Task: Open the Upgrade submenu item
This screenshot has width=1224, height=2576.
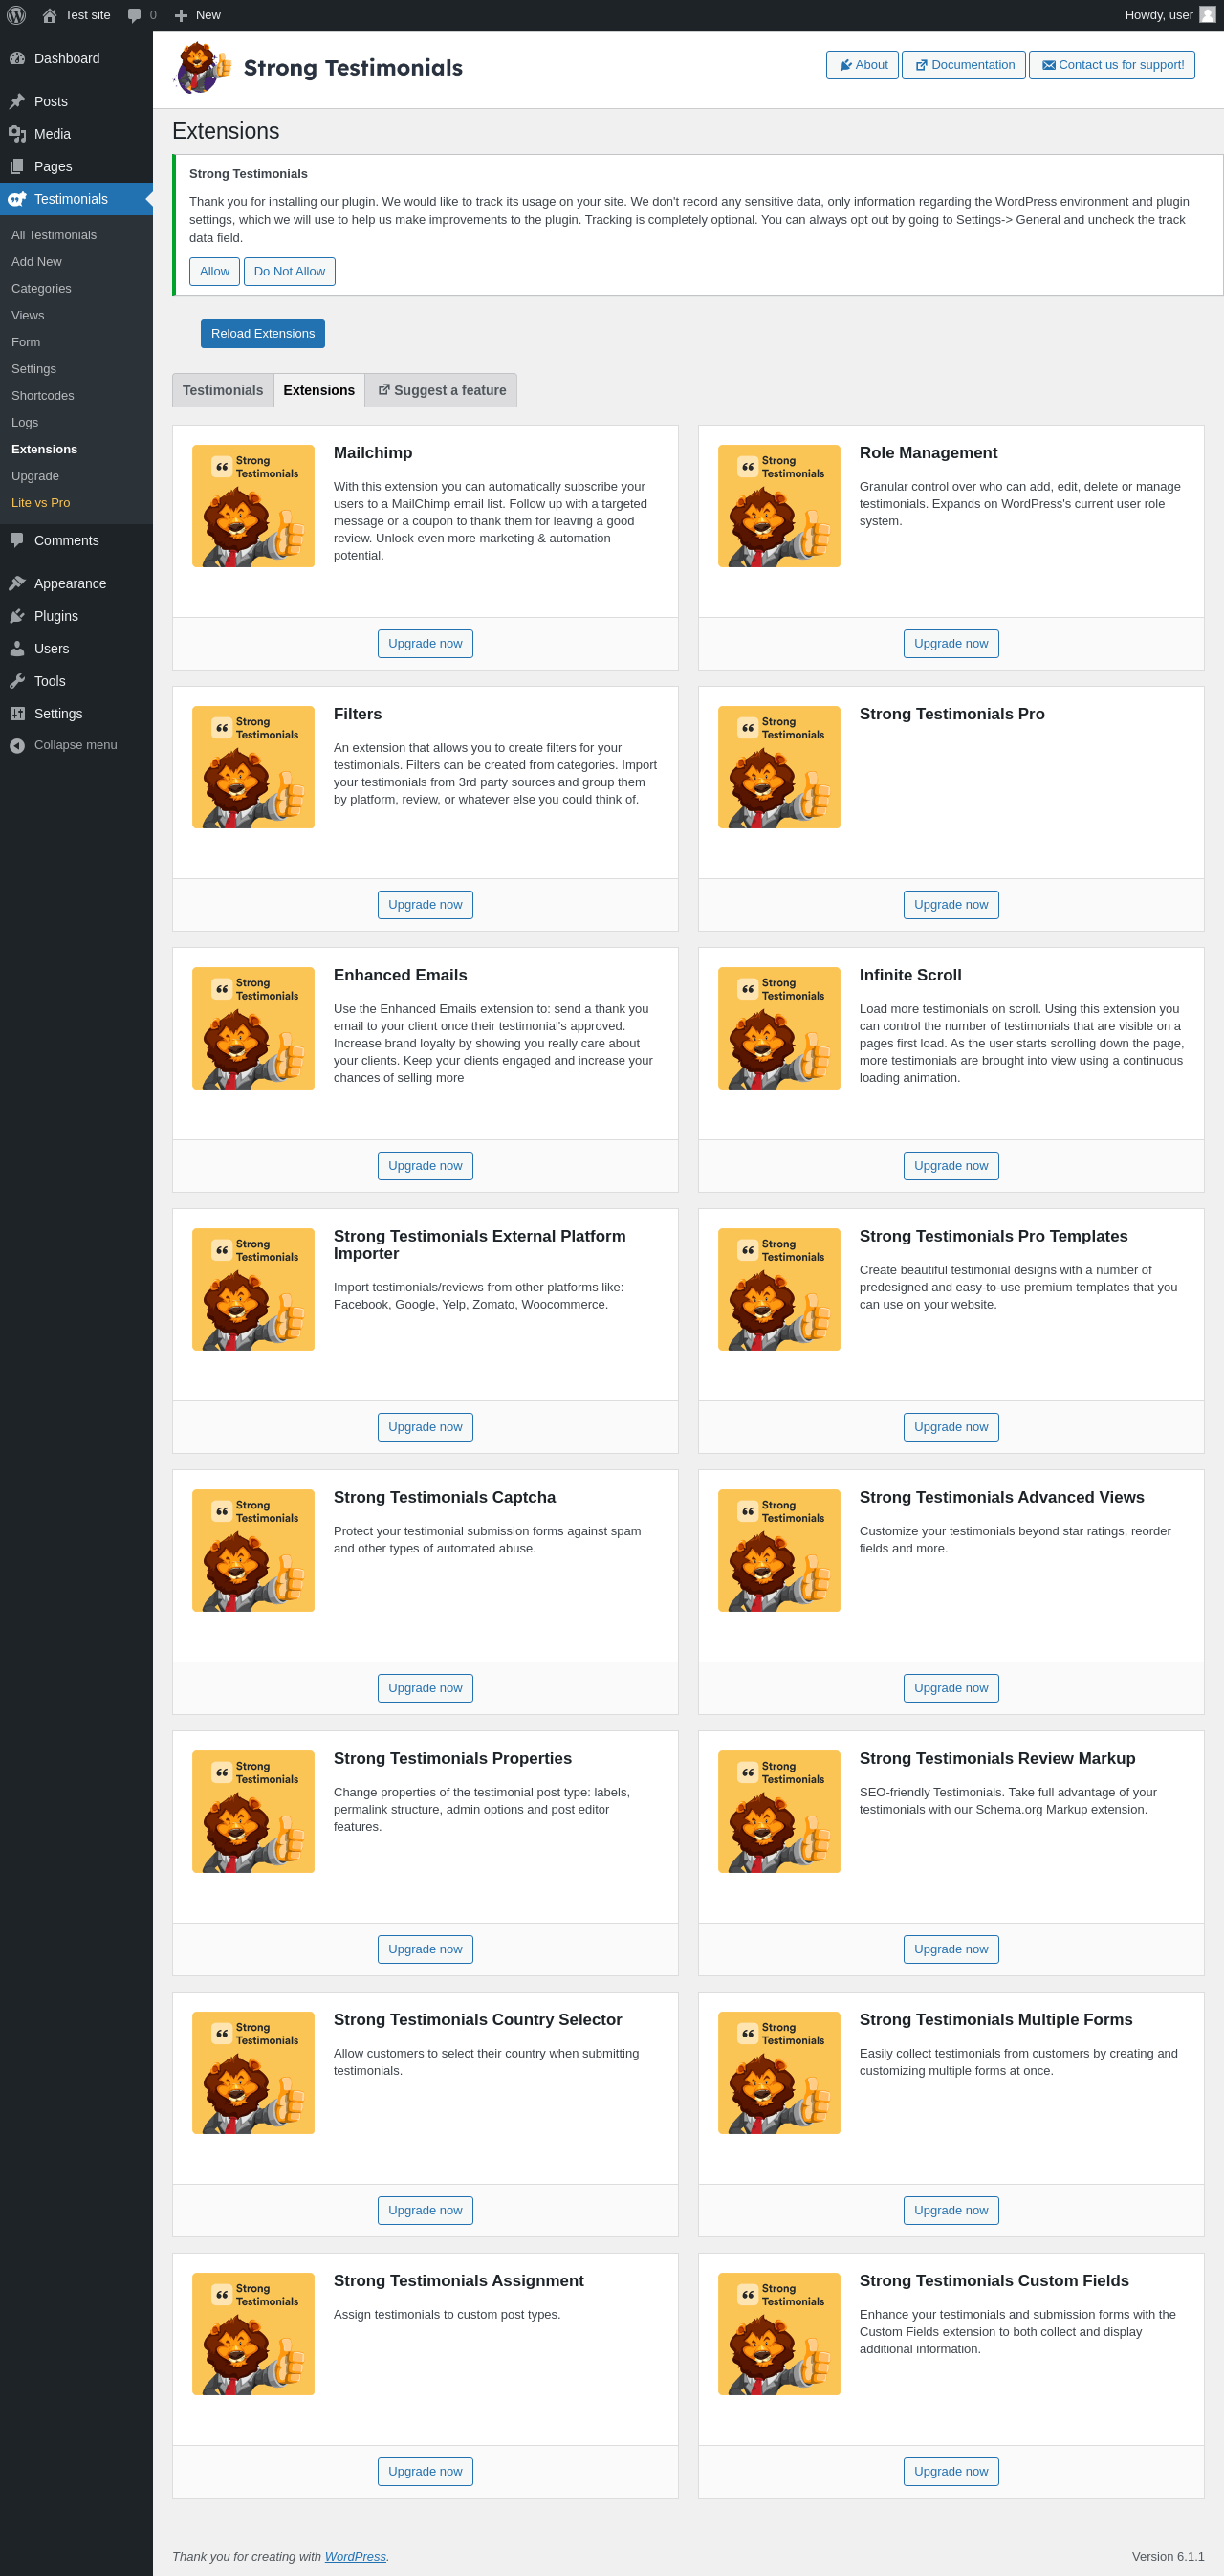Action: [35, 476]
